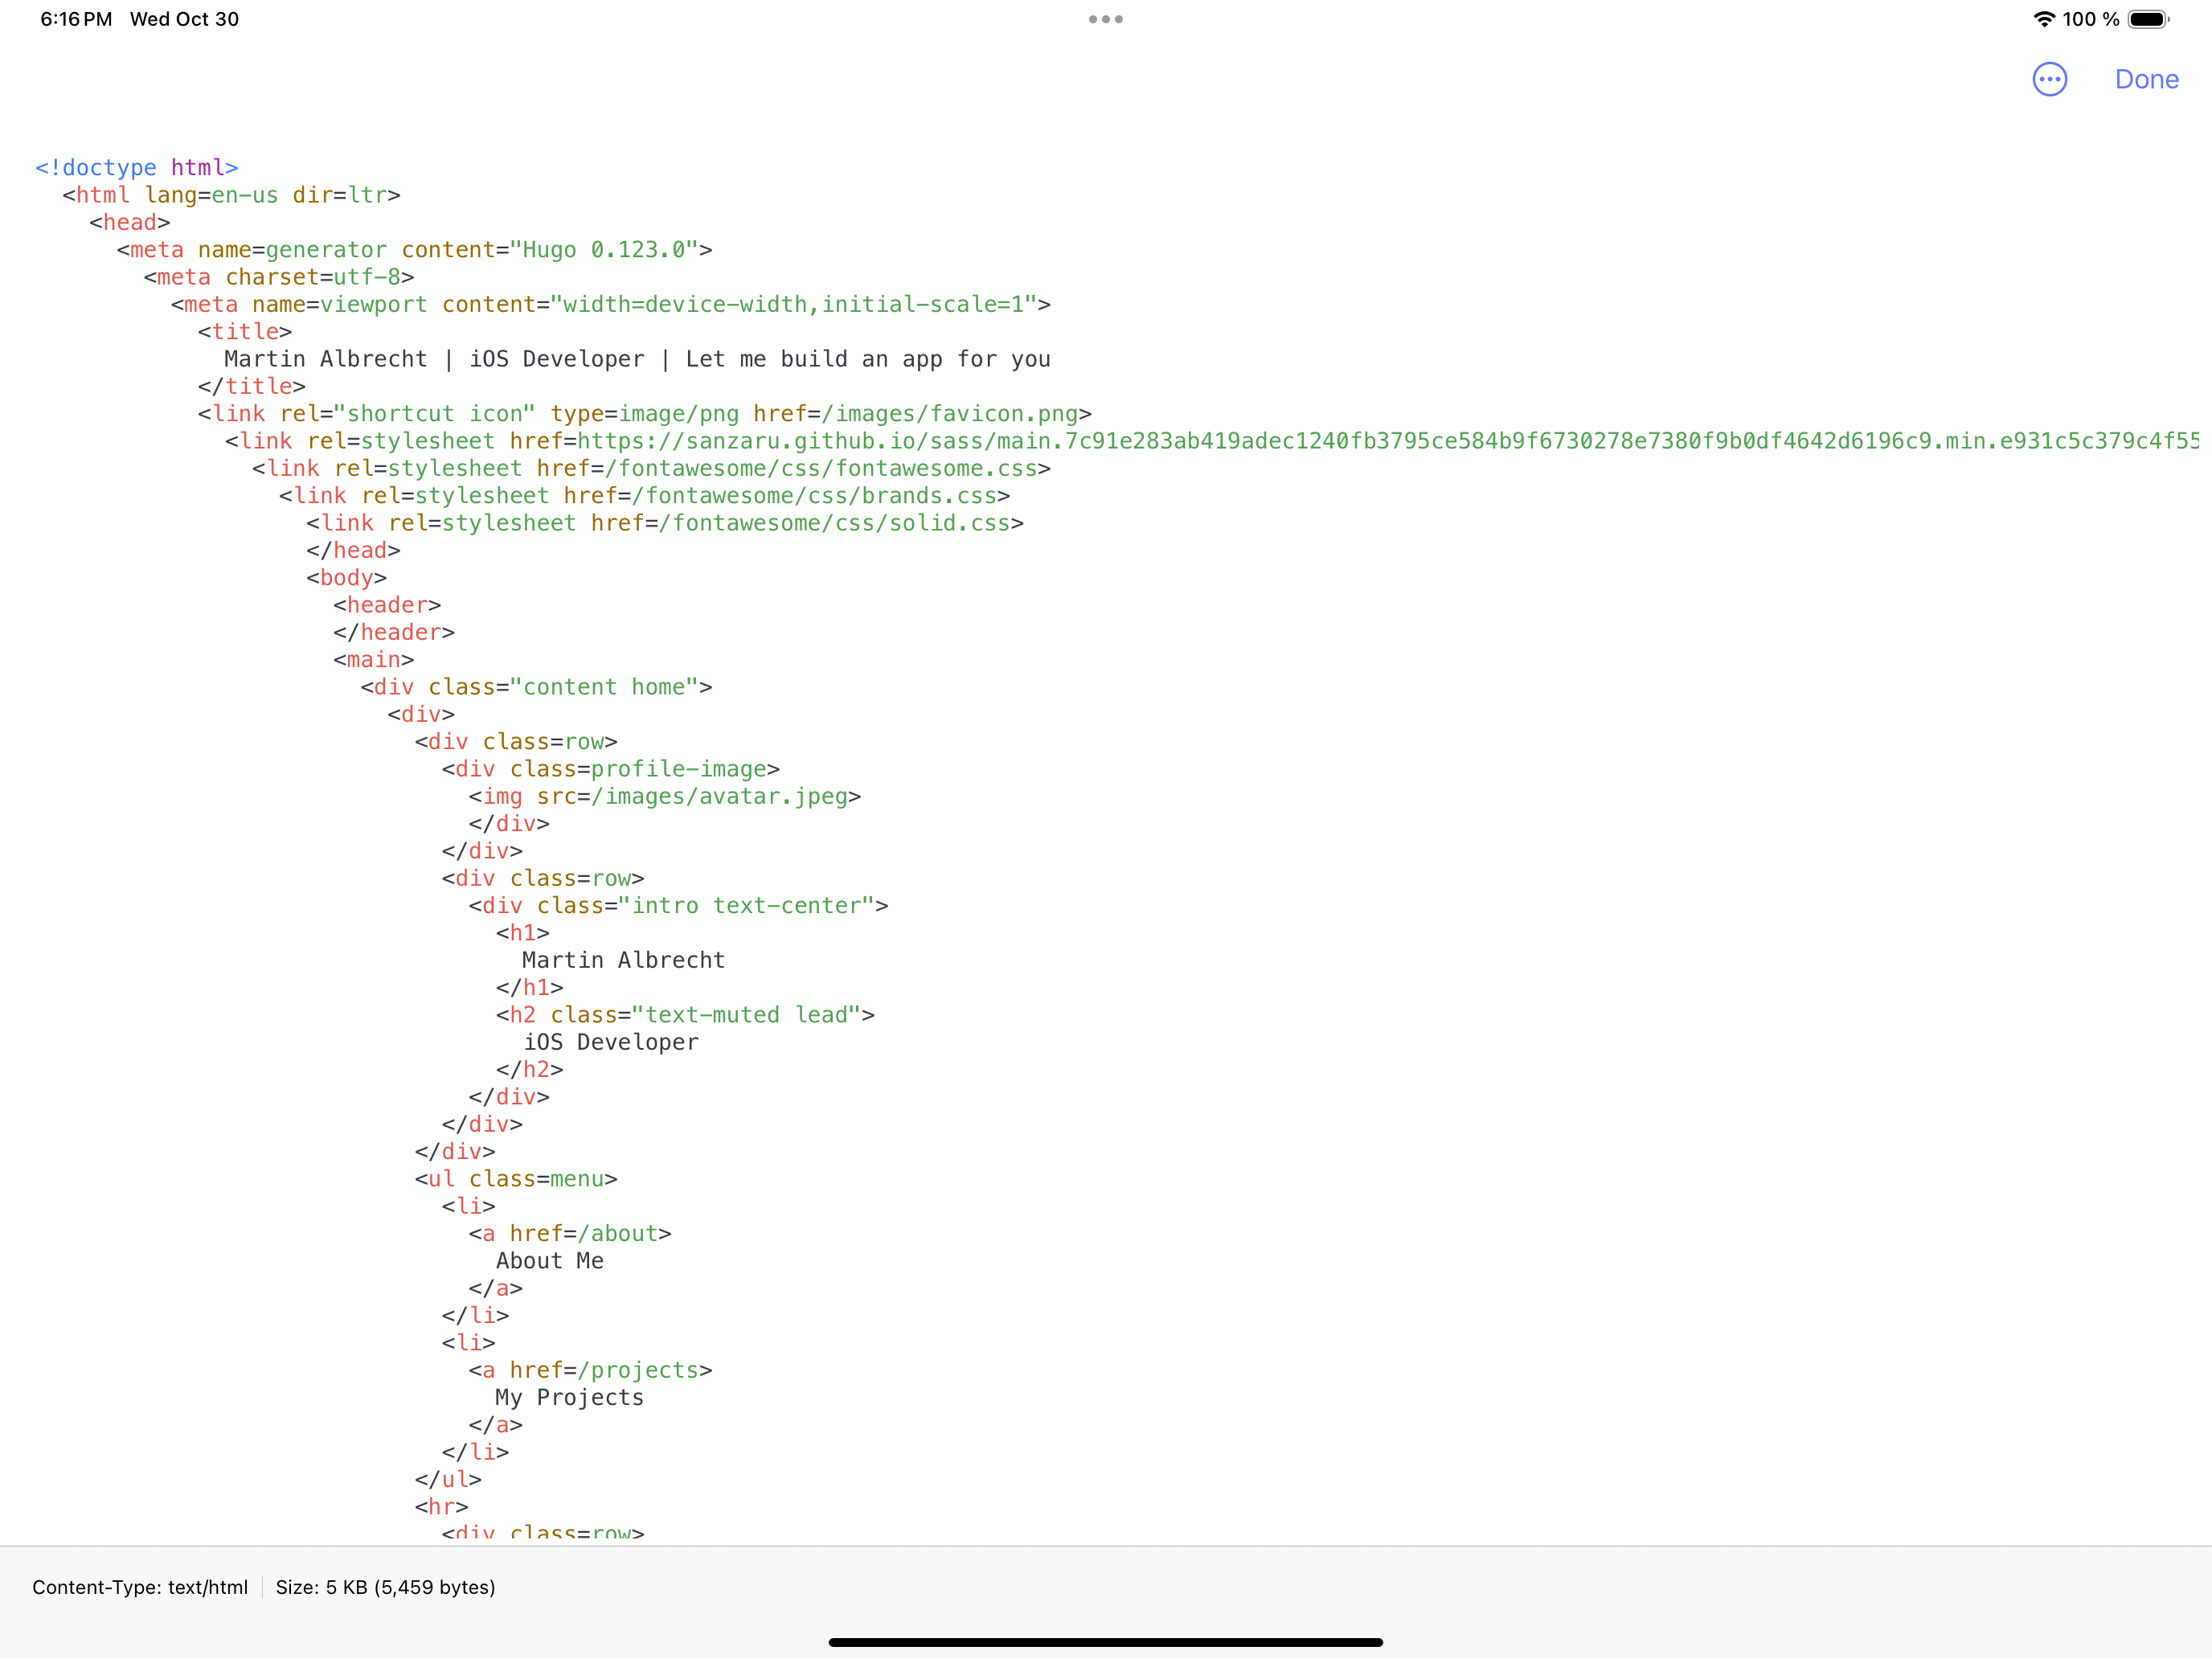Click the shortcut icon favicon.png link line
Image resolution: width=2212 pixels, height=1659 pixels.
645,413
